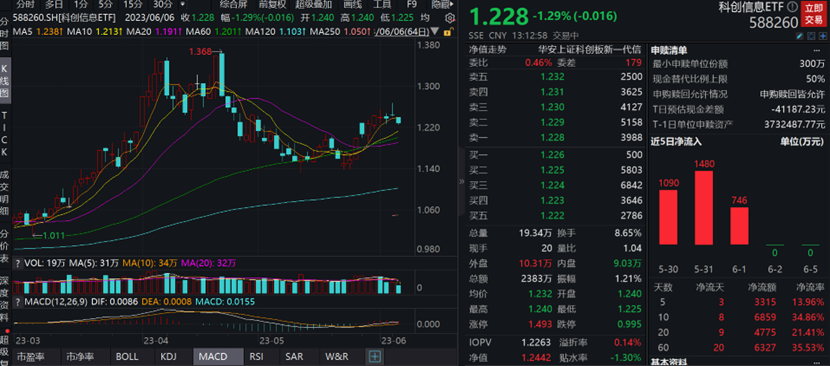Open the chart settings gear icon
This screenshot has width=830, height=366.
point(450,17)
